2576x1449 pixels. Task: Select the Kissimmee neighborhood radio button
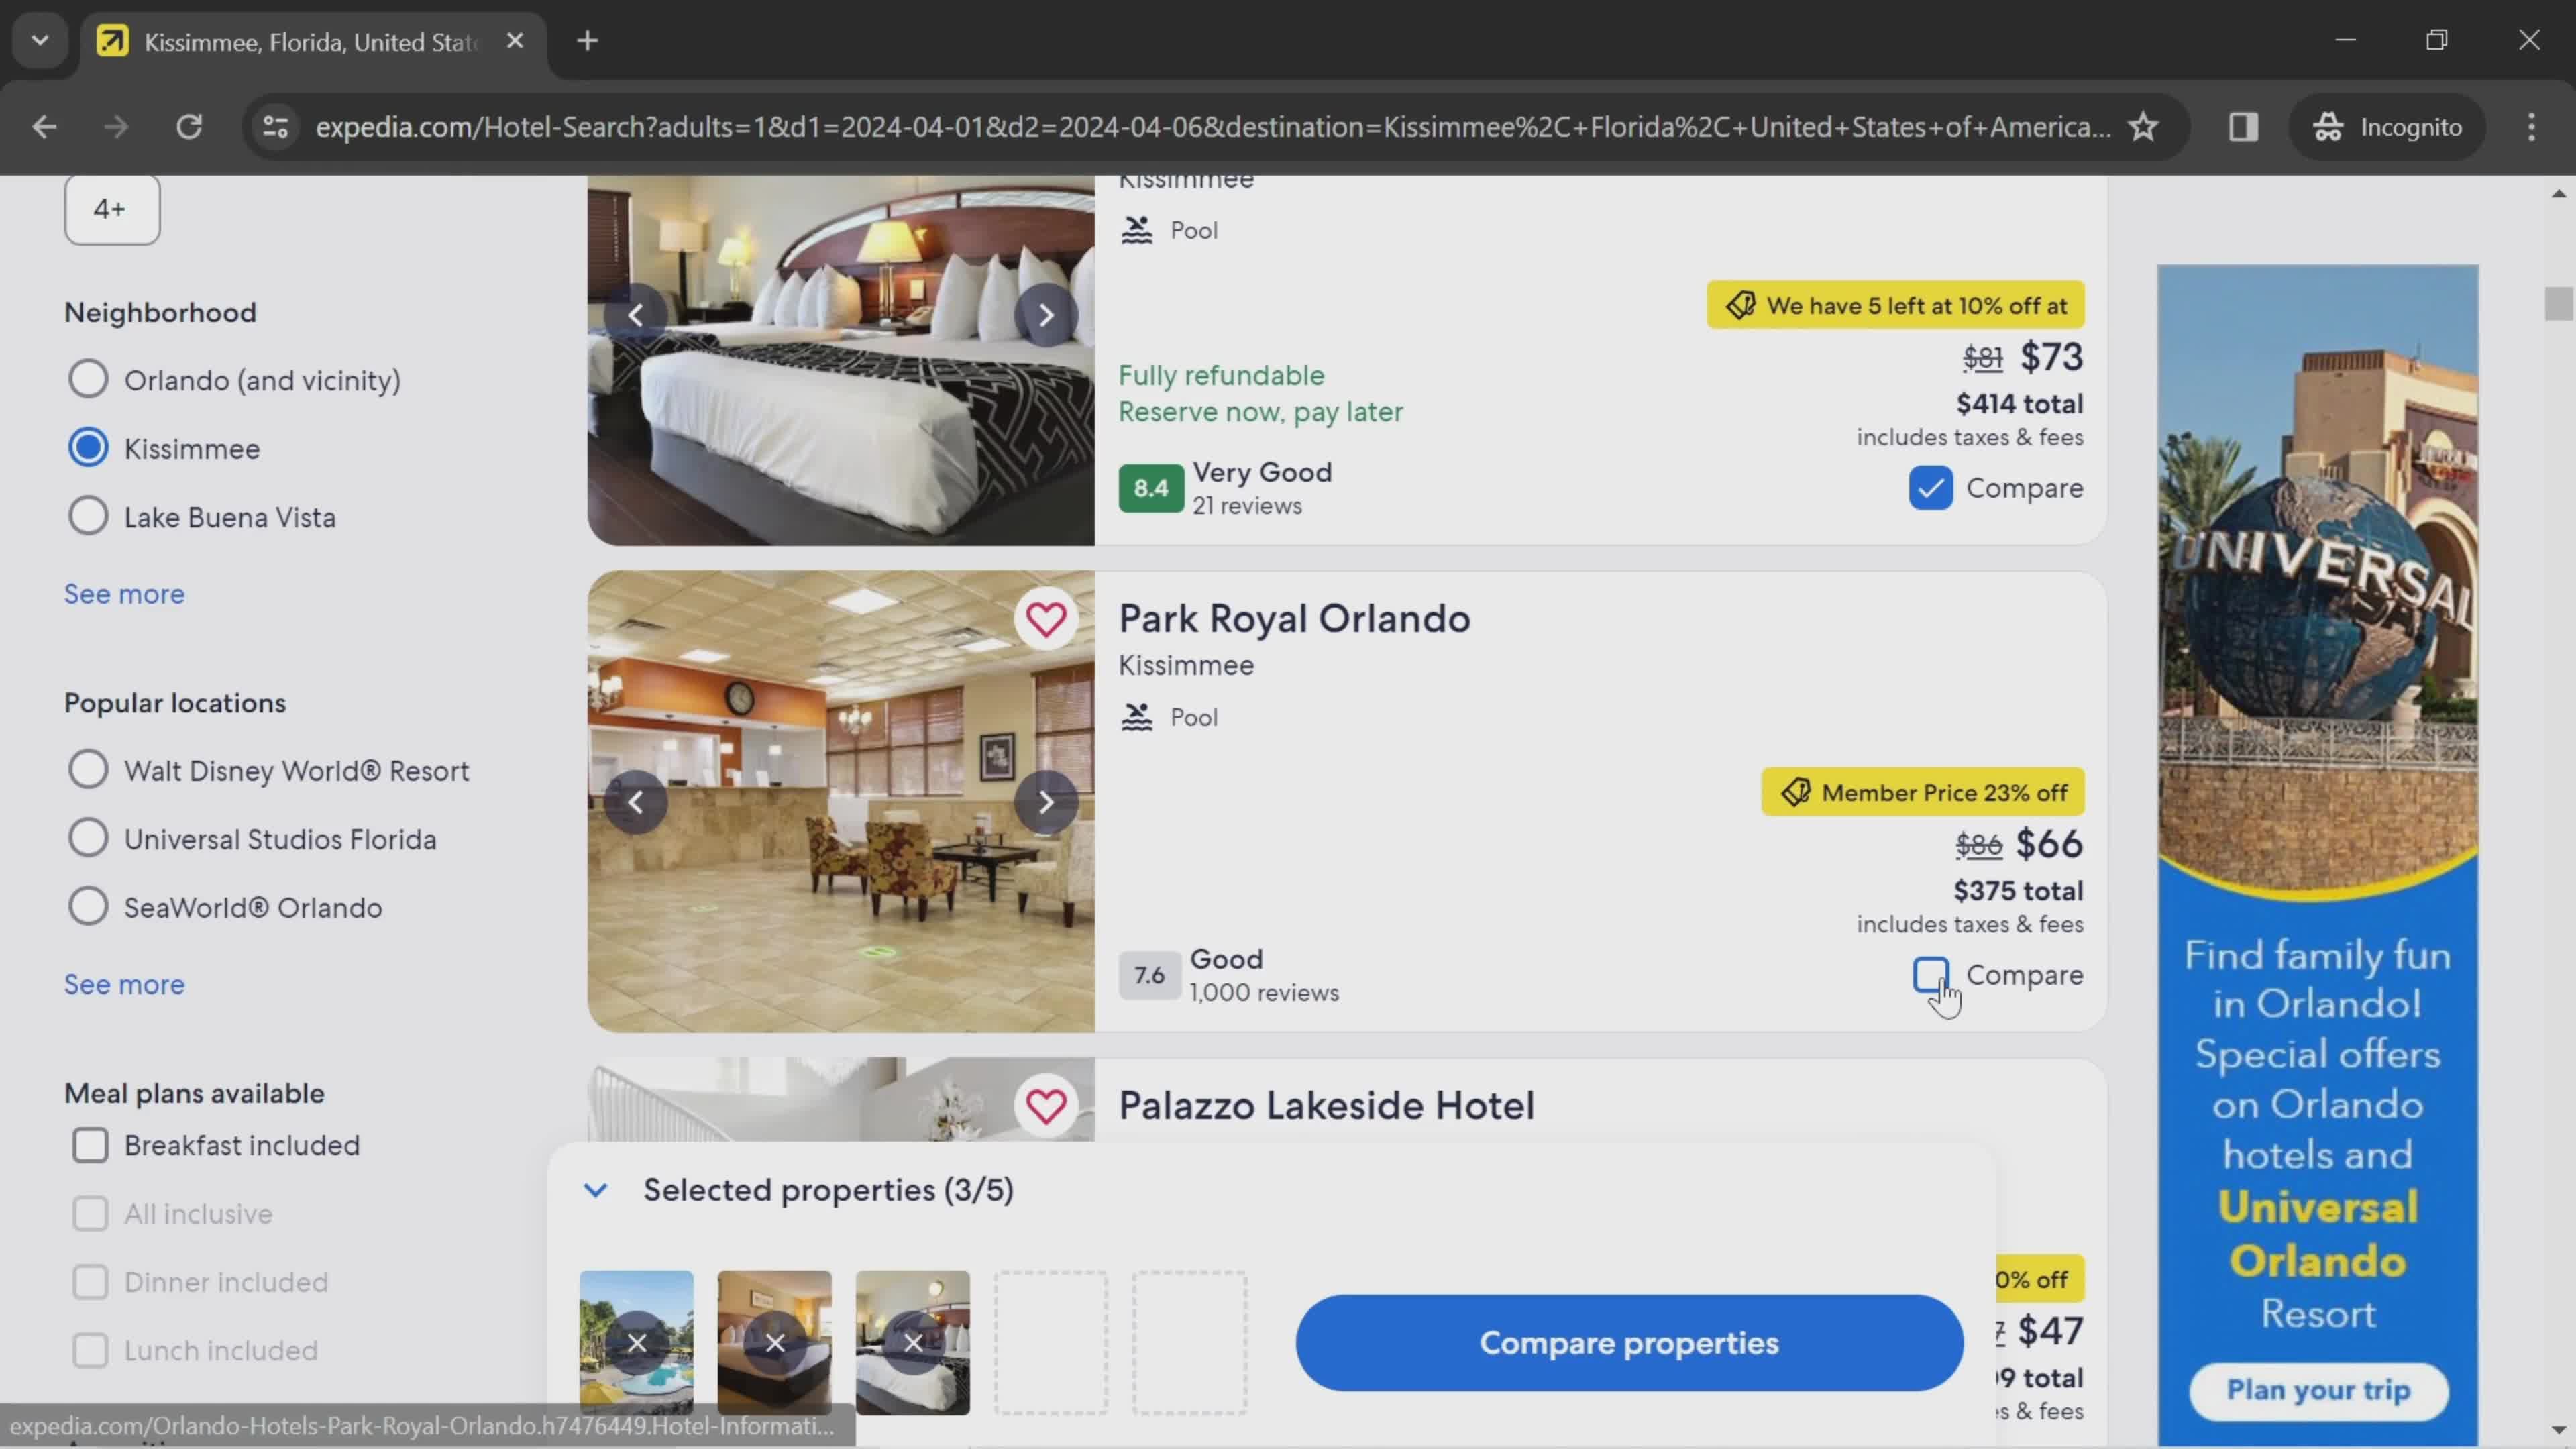click(89, 446)
